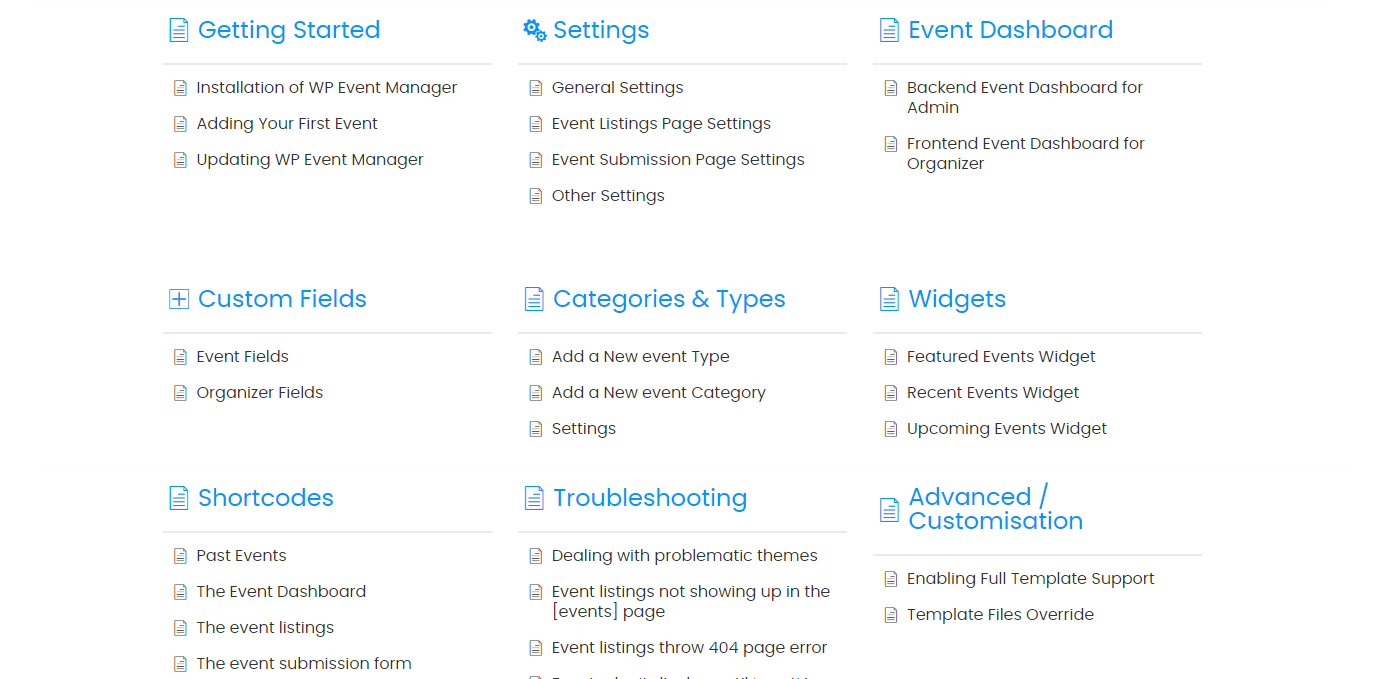
Task: Open Installation of WP Event Manager article
Action: pyautogui.click(x=326, y=88)
